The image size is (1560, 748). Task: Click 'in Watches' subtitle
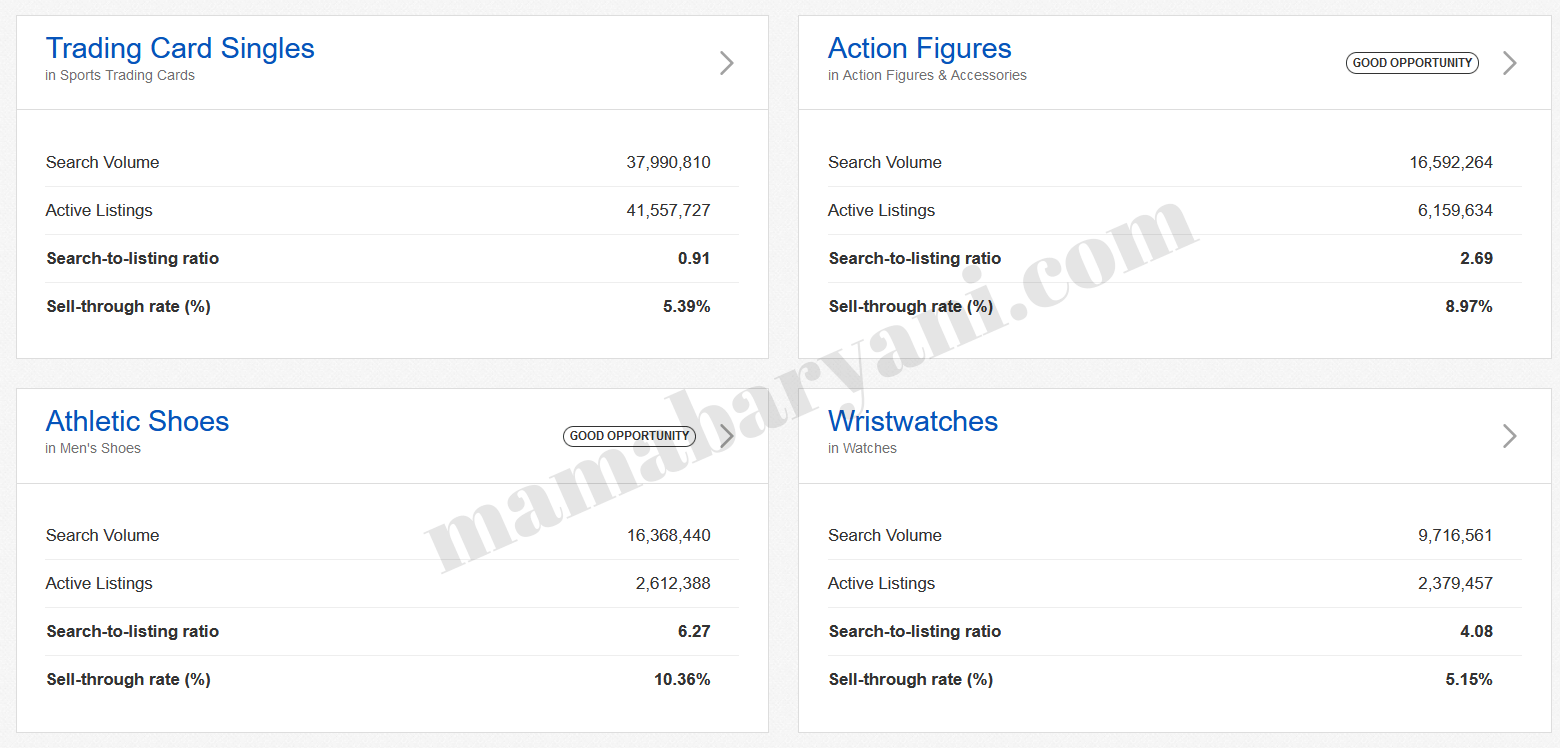click(x=862, y=449)
